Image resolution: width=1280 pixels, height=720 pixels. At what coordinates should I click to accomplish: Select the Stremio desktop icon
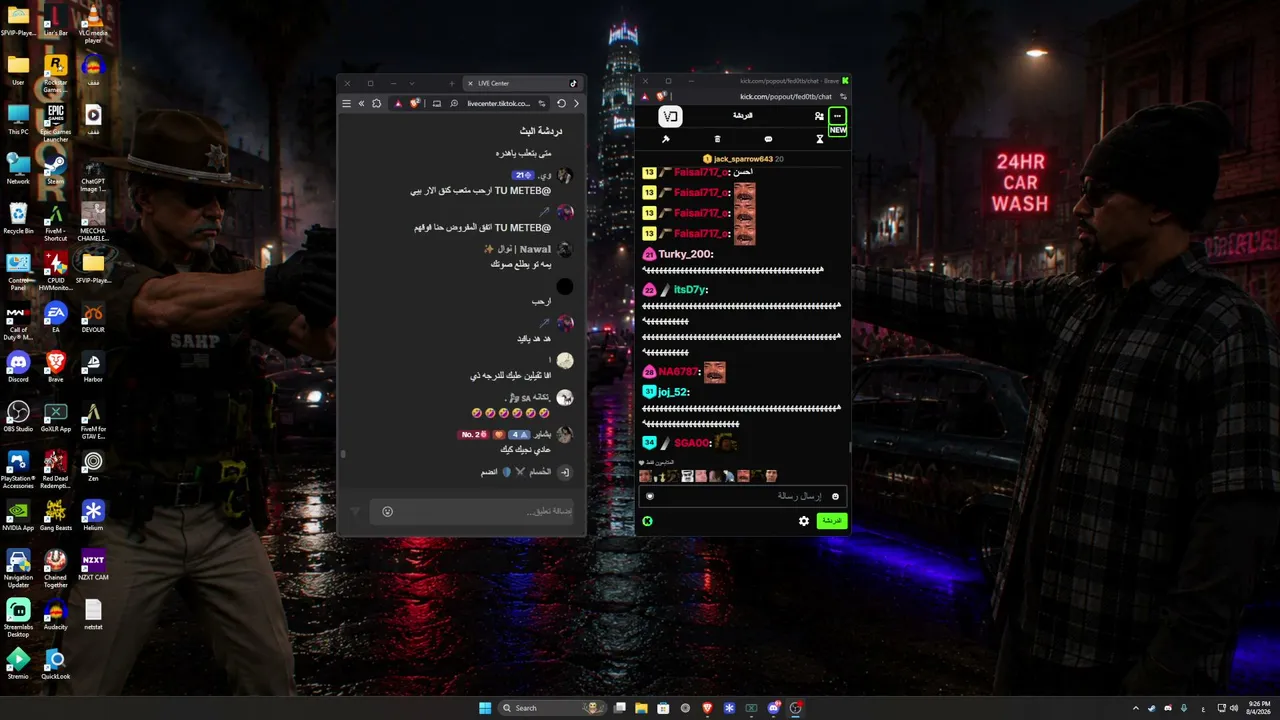tap(18, 662)
